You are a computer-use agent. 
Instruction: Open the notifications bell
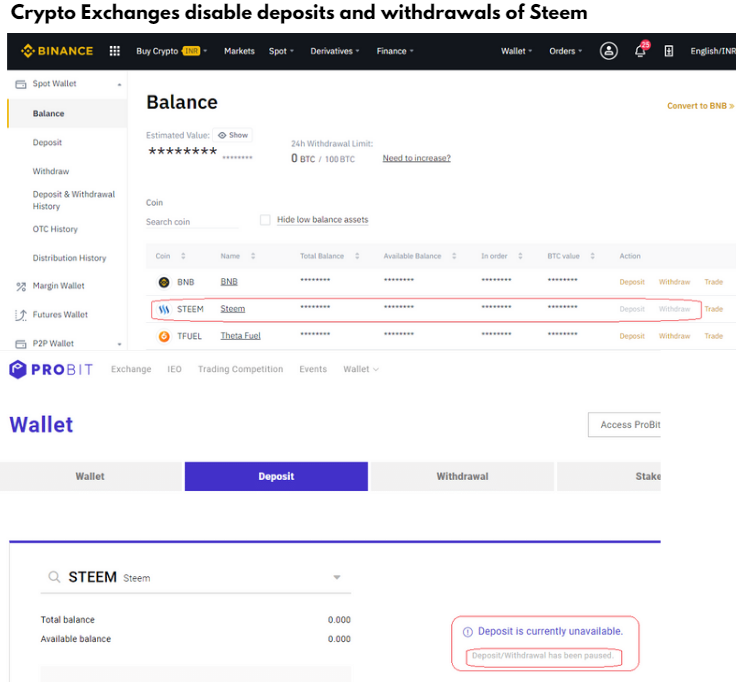640,51
